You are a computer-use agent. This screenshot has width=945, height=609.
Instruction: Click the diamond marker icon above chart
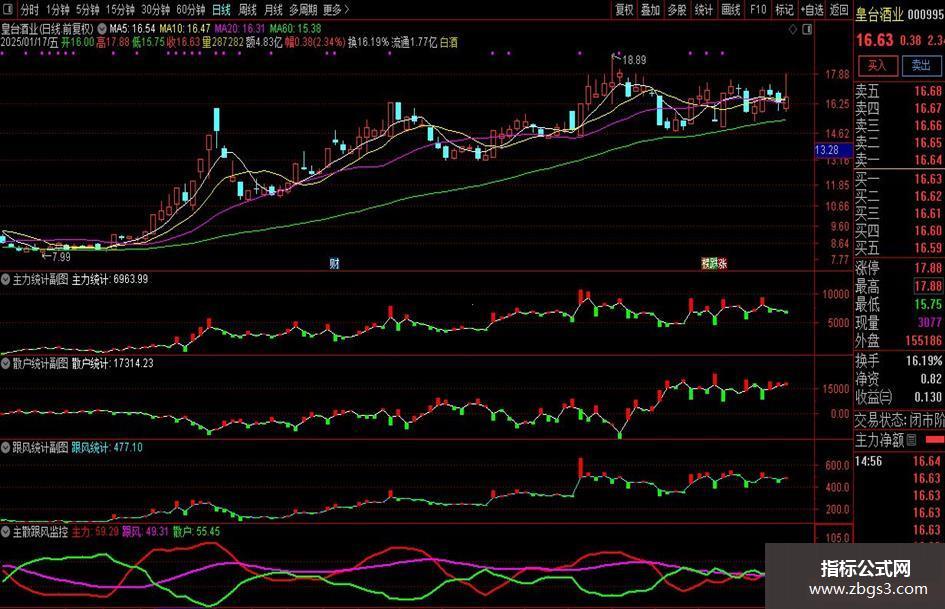coord(793,29)
